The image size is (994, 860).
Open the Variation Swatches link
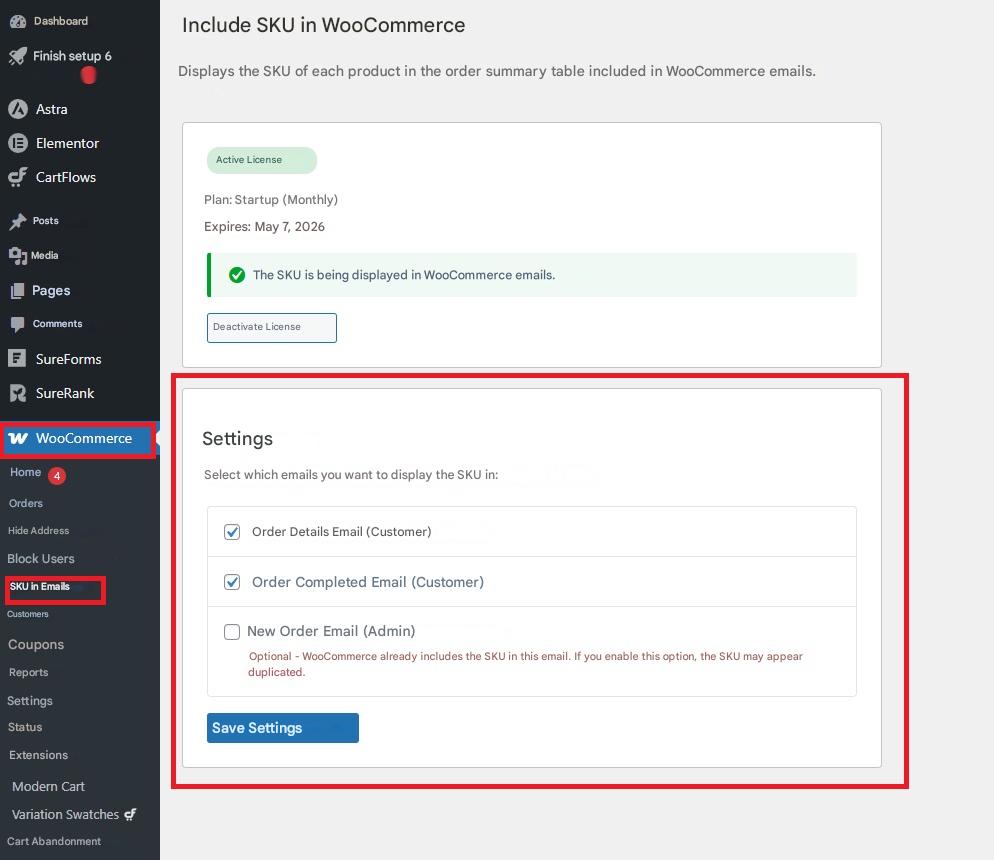pyautogui.click(x=65, y=814)
